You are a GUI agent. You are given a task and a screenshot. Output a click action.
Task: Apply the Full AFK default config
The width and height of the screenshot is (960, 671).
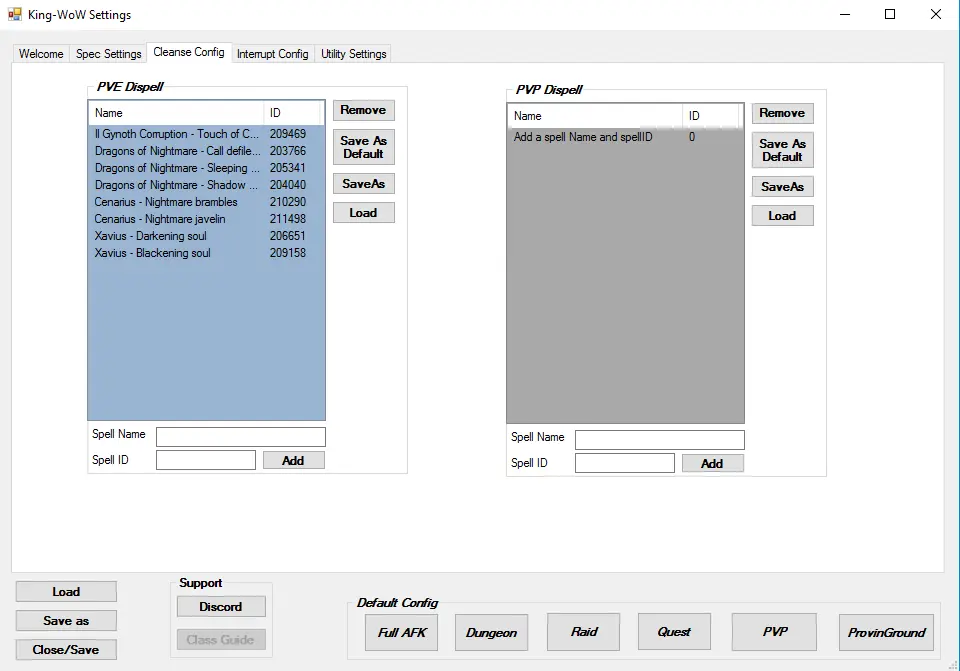coord(402,632)
